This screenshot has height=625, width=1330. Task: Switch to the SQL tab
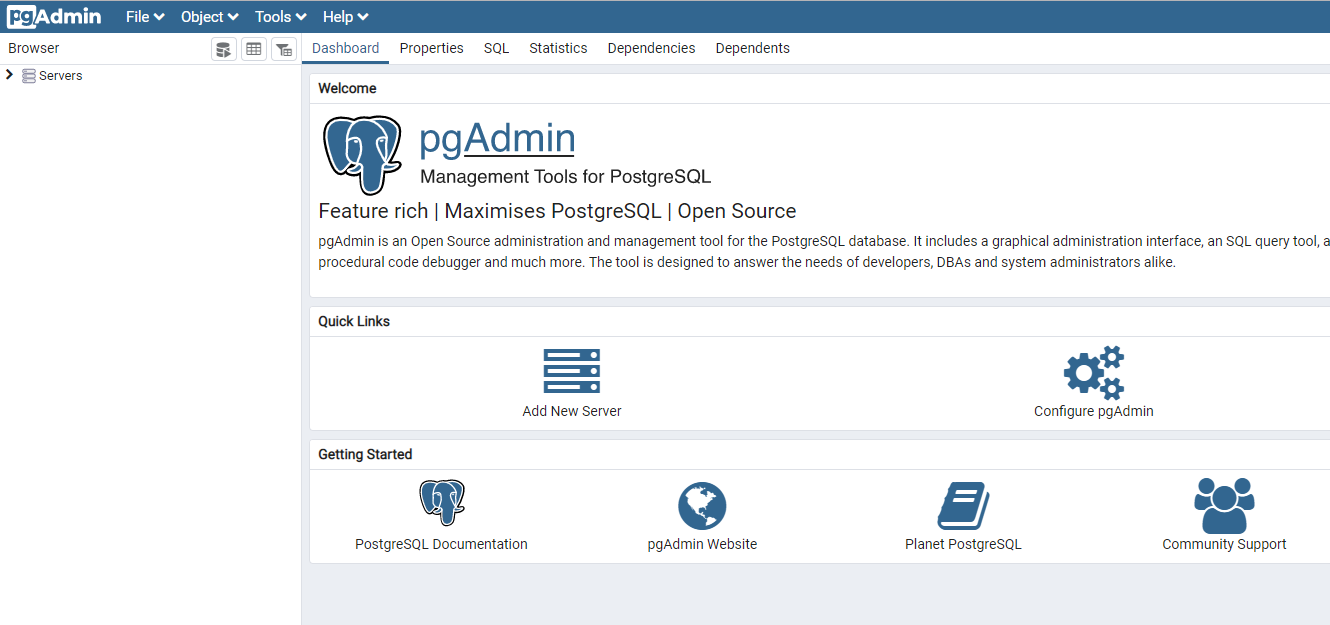(x=497, y=48)
